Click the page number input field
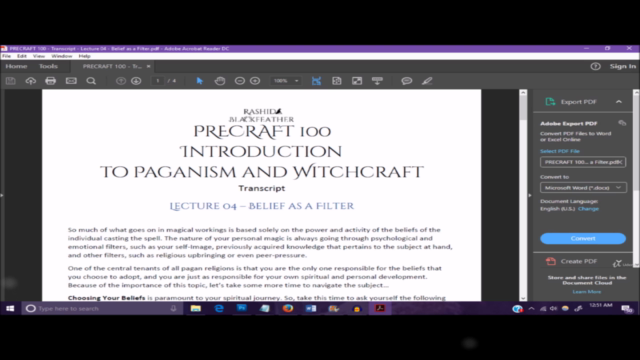This screenshot has height=360, width=640. pyautogui.click(x=158, y=81)
